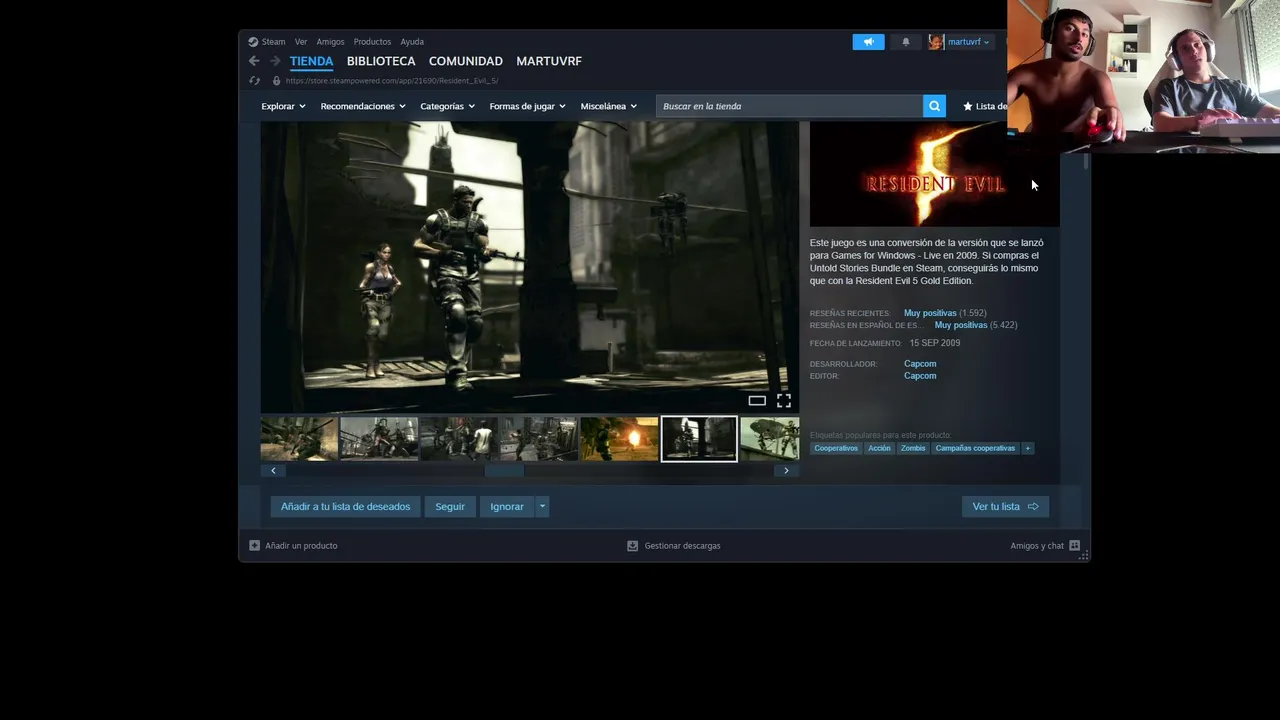Image resolution: width=1280 pixels, height=720 pixels.
Task: Select the Acción tag
Action: [x=879, y=448]
